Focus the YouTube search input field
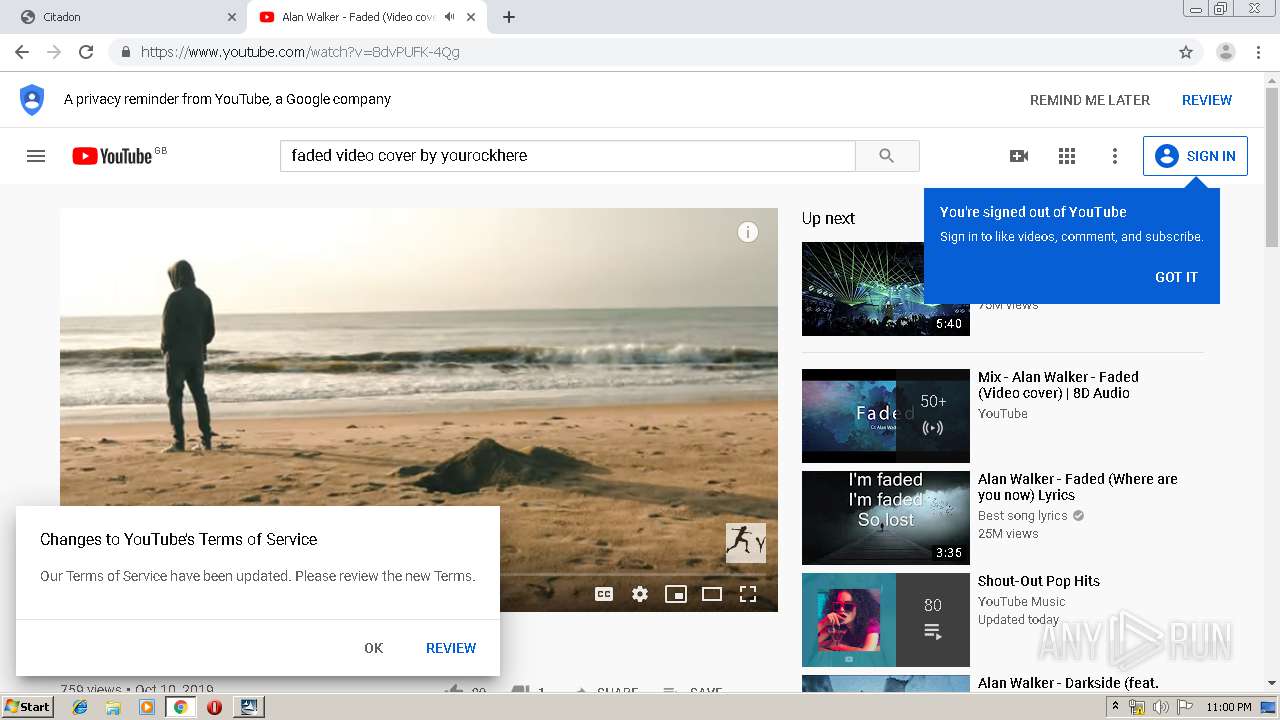1280x720 pixels. pos(567,156)
